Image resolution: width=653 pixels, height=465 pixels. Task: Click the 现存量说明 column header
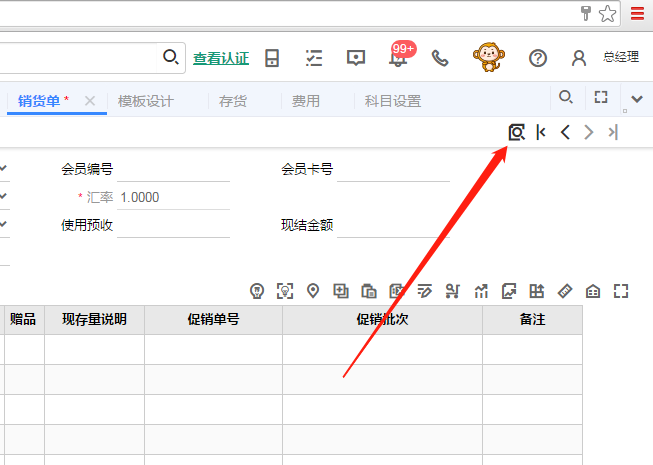point(95,320)
